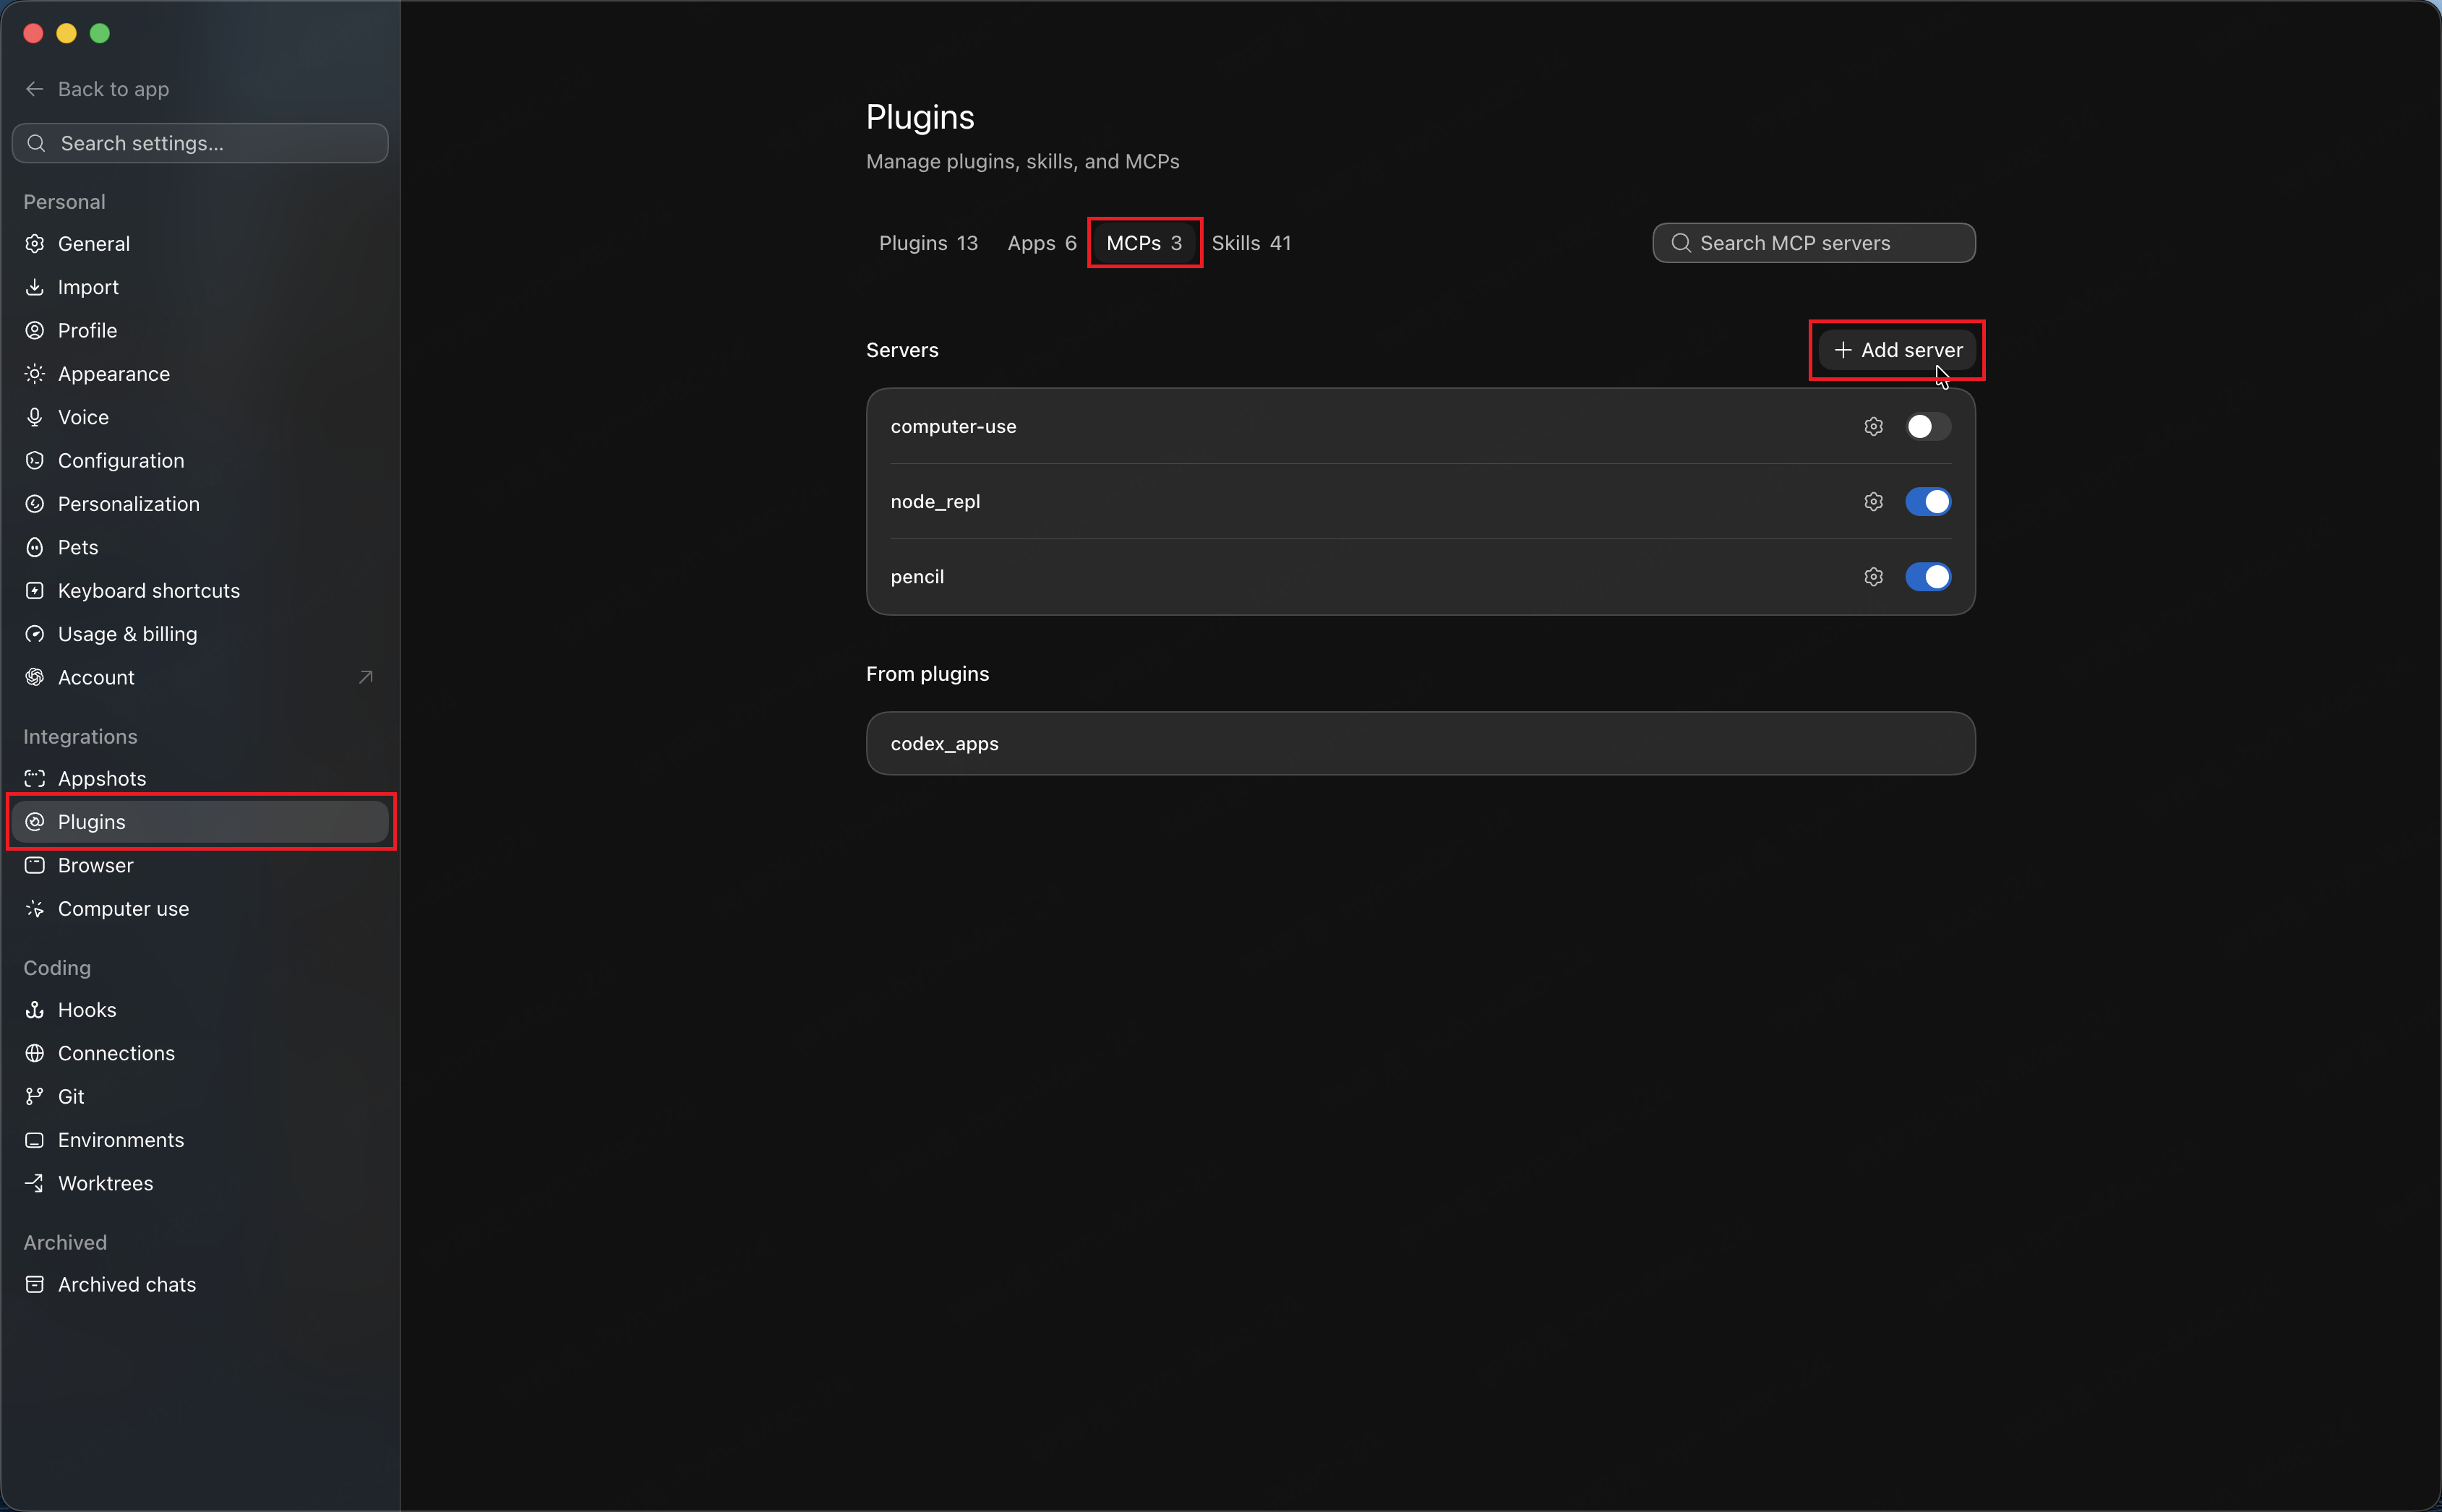The width and height of the screenshot is (2442, 1512).
Task: Click the Git branch icon
Action: coord(34,1096)
